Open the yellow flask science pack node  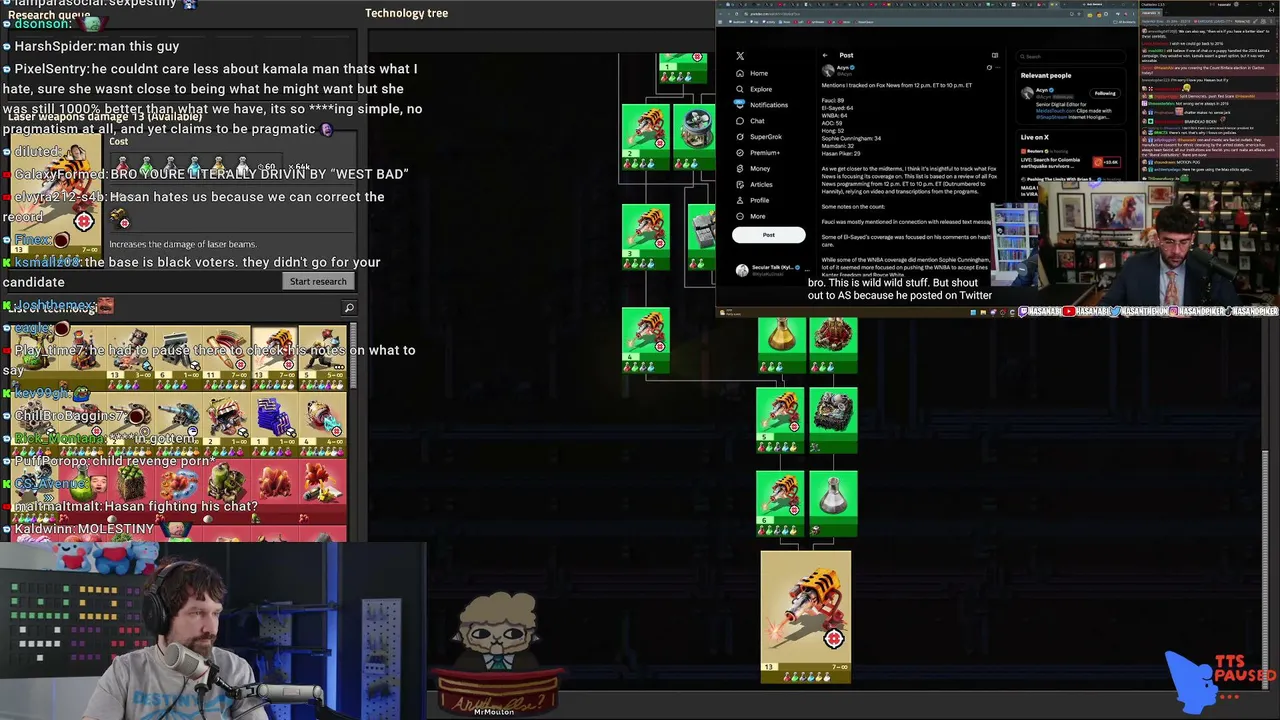(781, 345)
